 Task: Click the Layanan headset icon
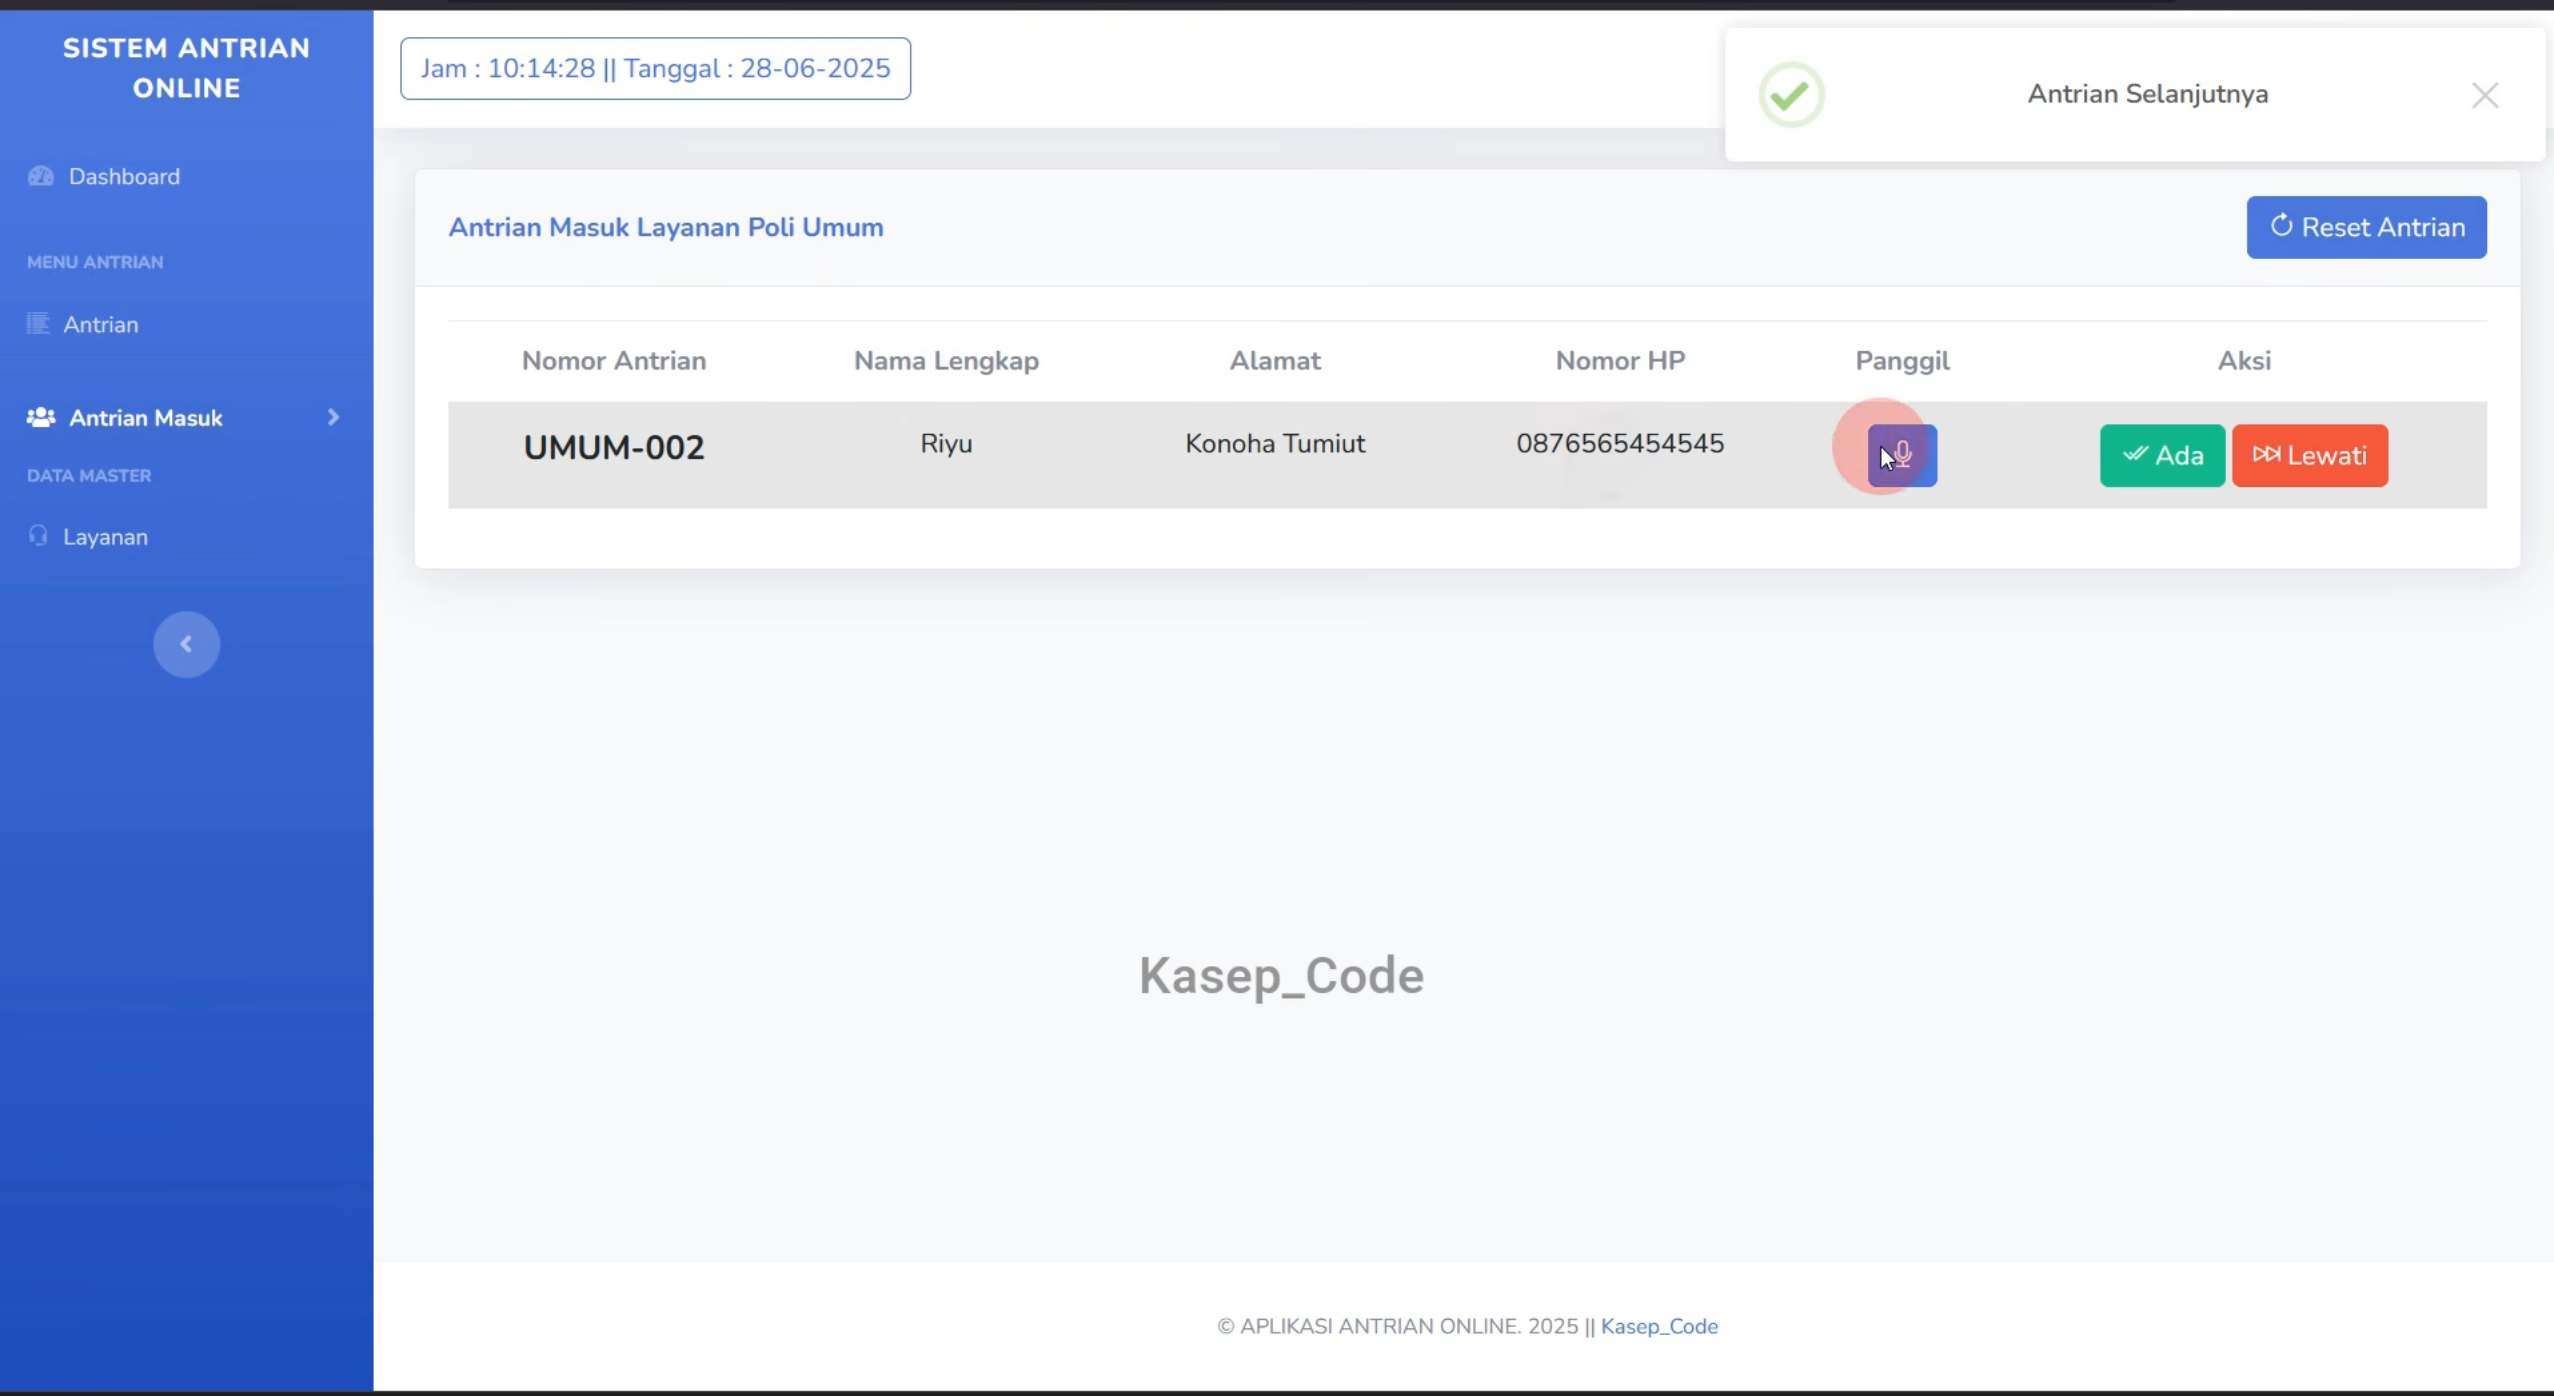click(x=38, y=536)
